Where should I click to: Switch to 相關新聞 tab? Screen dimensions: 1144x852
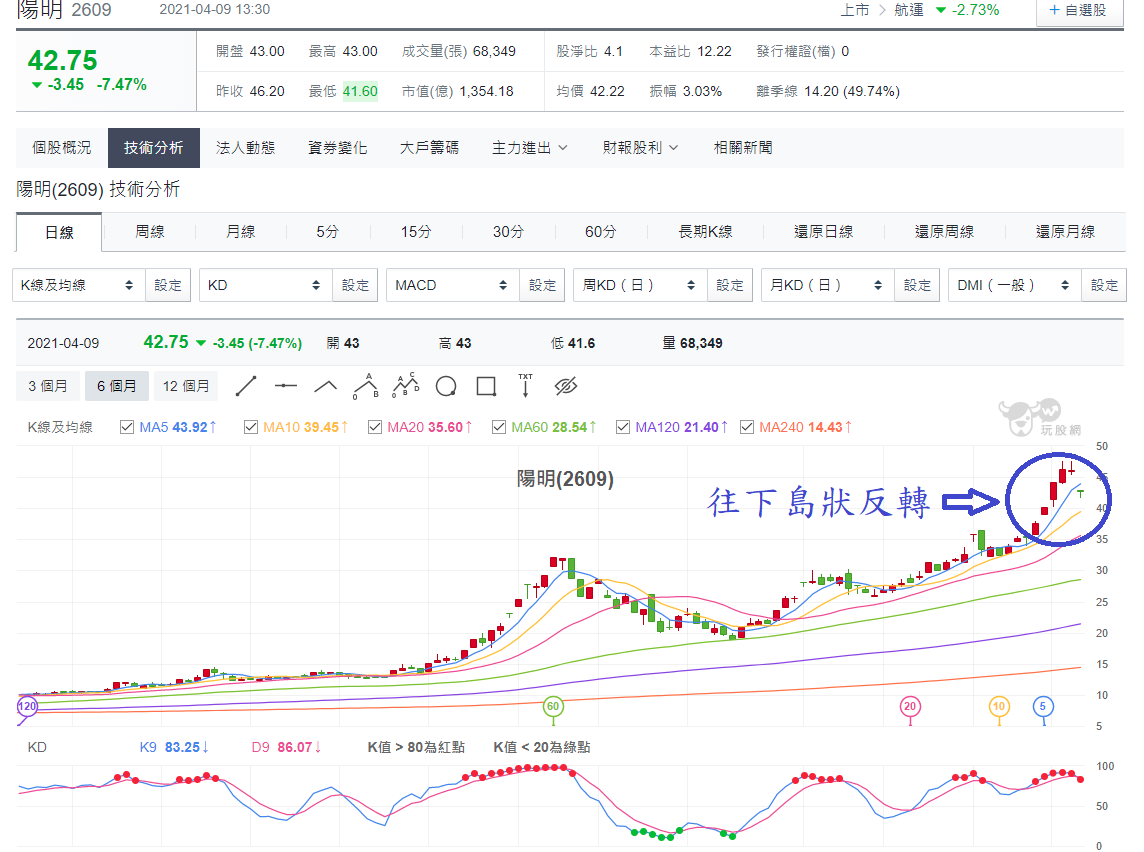(743, 148)
